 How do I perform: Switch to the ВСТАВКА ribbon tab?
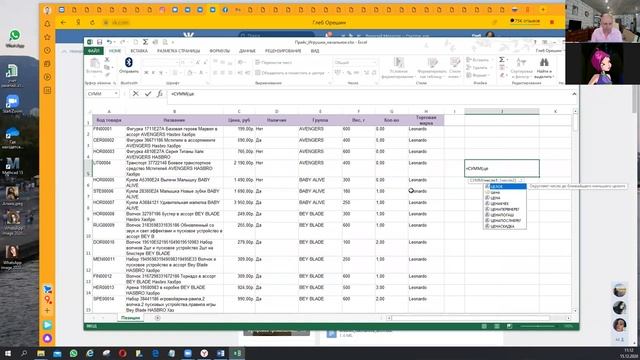pyautogui.click(x=139, y=51)
